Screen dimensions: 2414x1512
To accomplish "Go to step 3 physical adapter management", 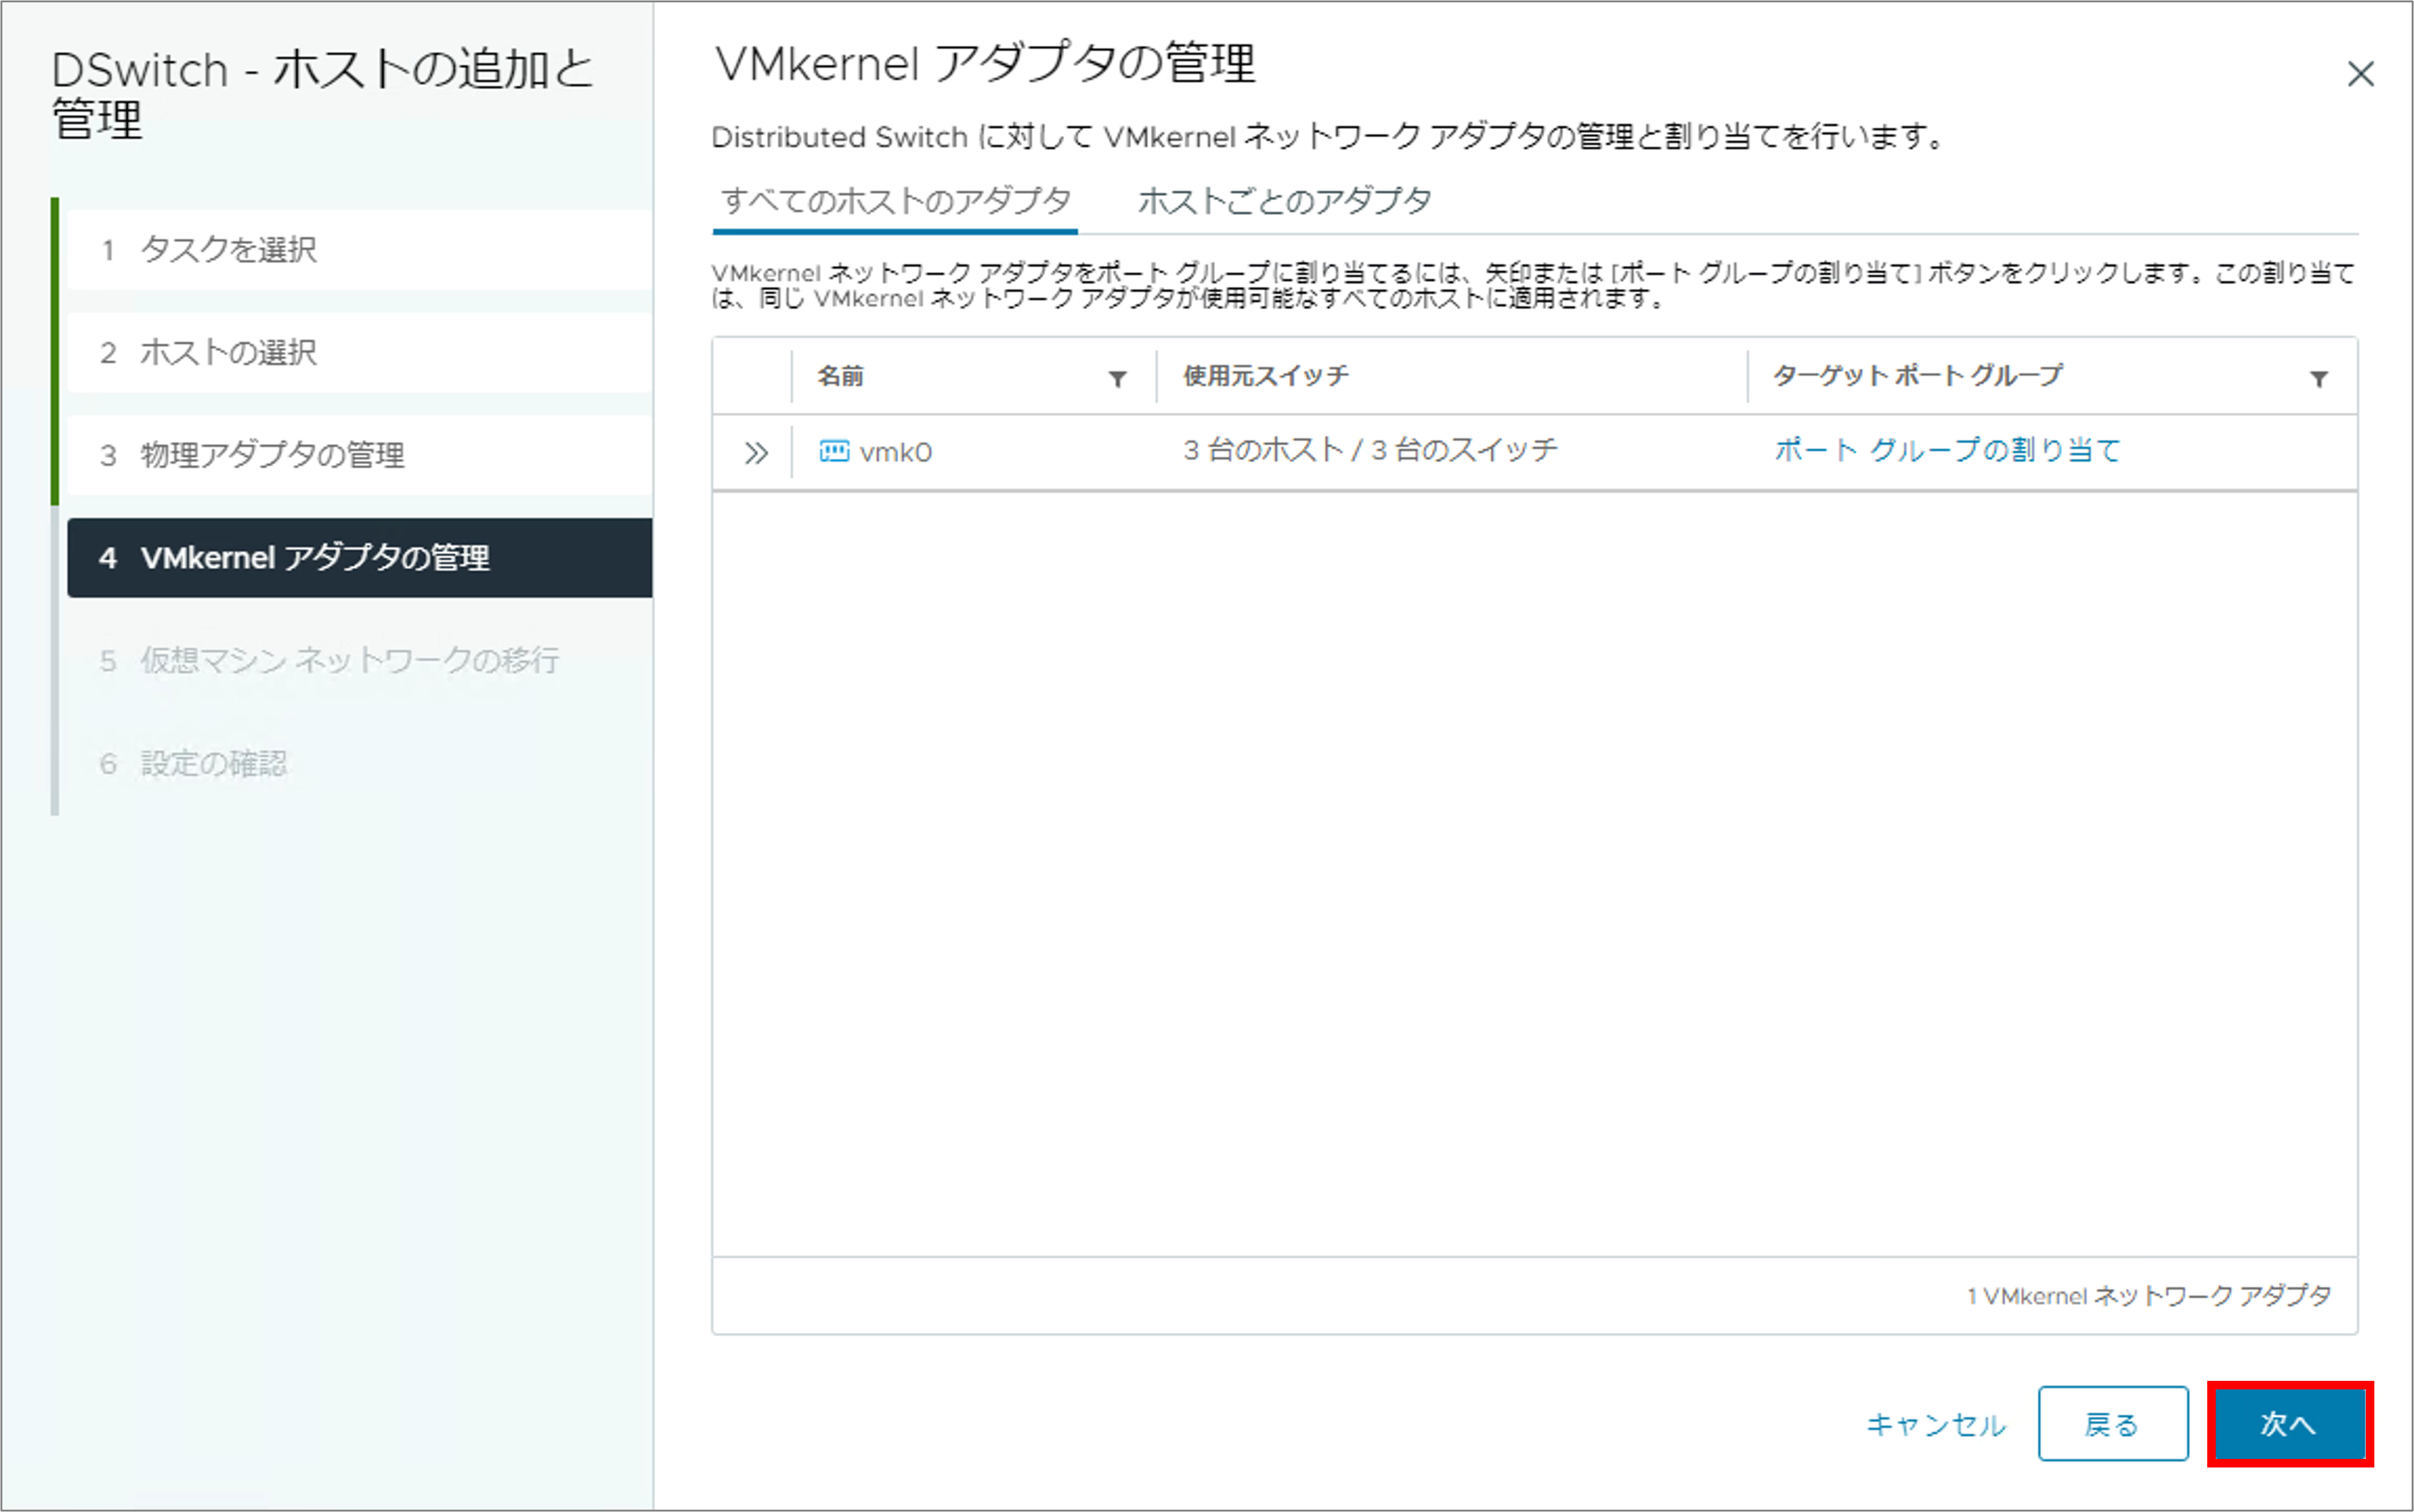I will coord(272,455).
